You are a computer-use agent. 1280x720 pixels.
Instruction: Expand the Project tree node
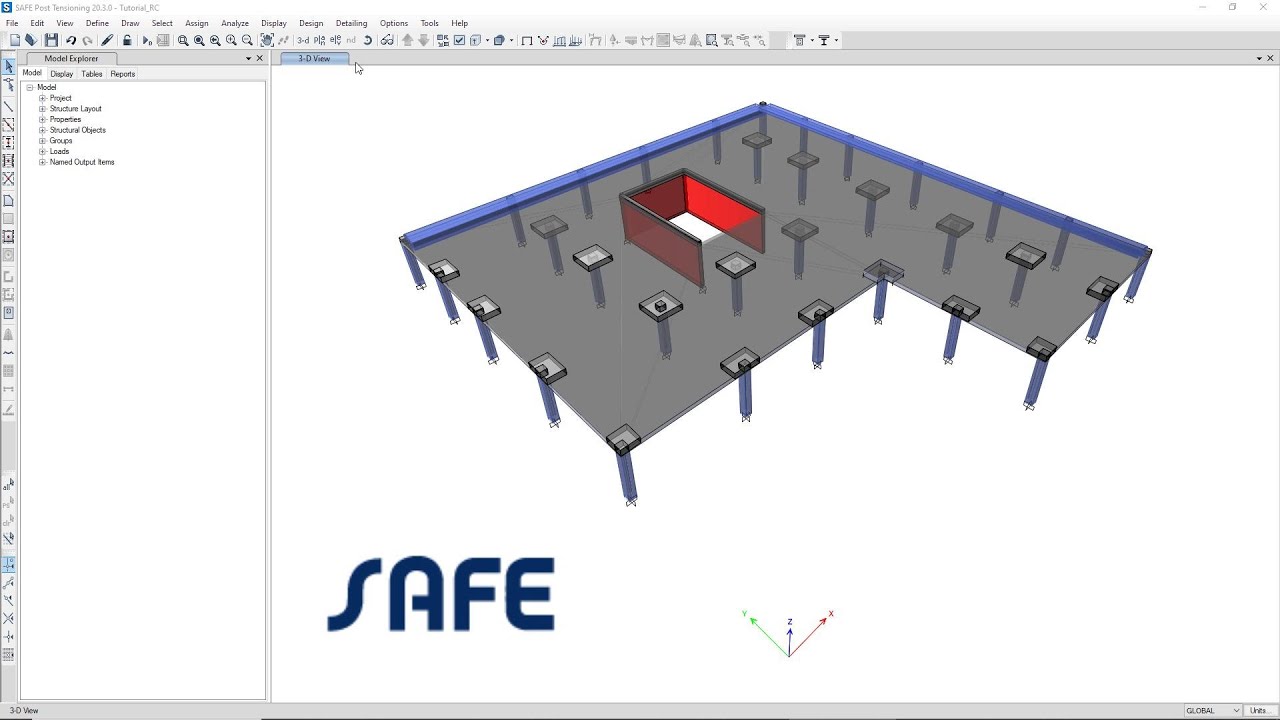[43, 98]
